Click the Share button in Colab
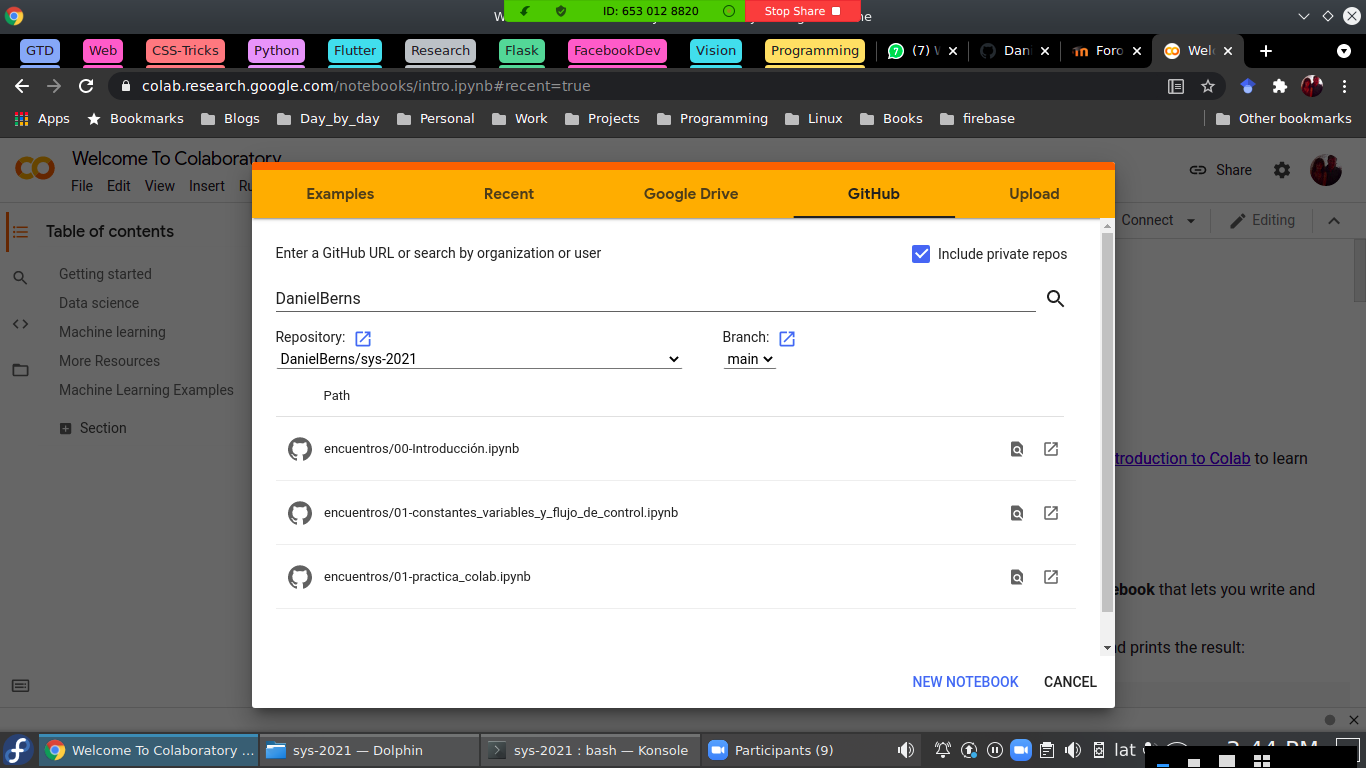 point(1220,170)
